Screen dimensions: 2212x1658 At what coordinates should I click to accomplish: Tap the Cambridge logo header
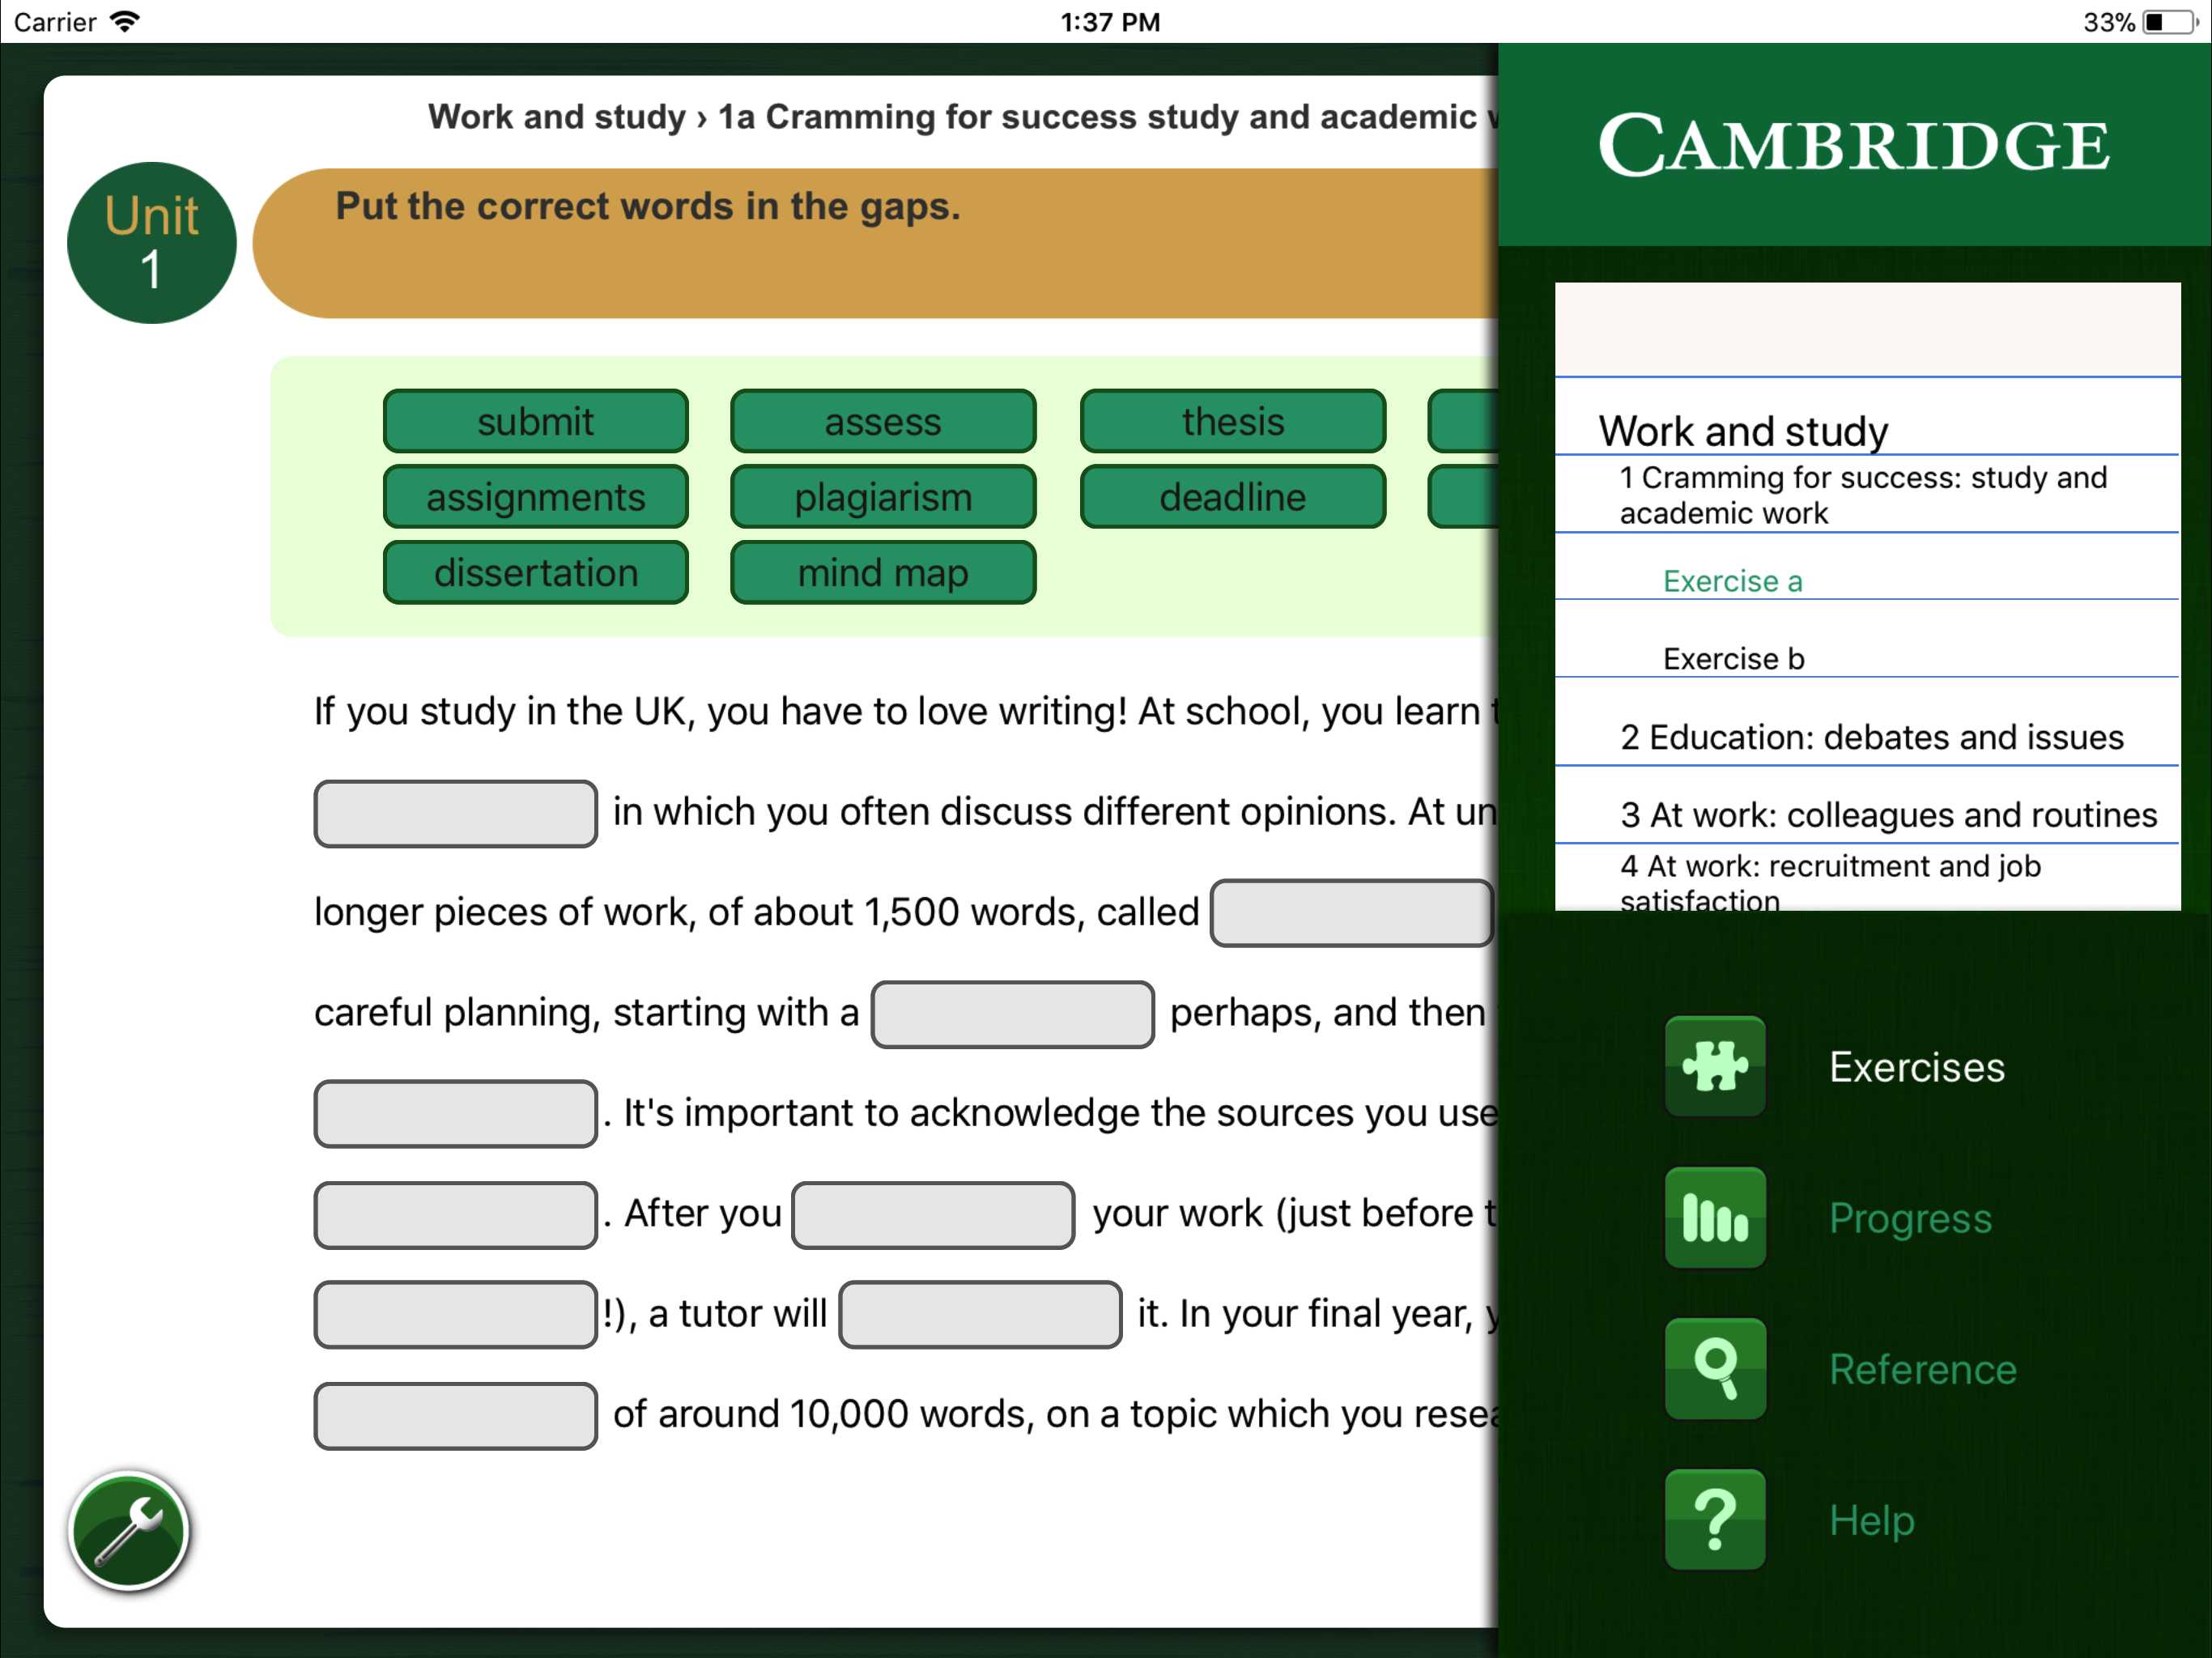pos(1853,146)
